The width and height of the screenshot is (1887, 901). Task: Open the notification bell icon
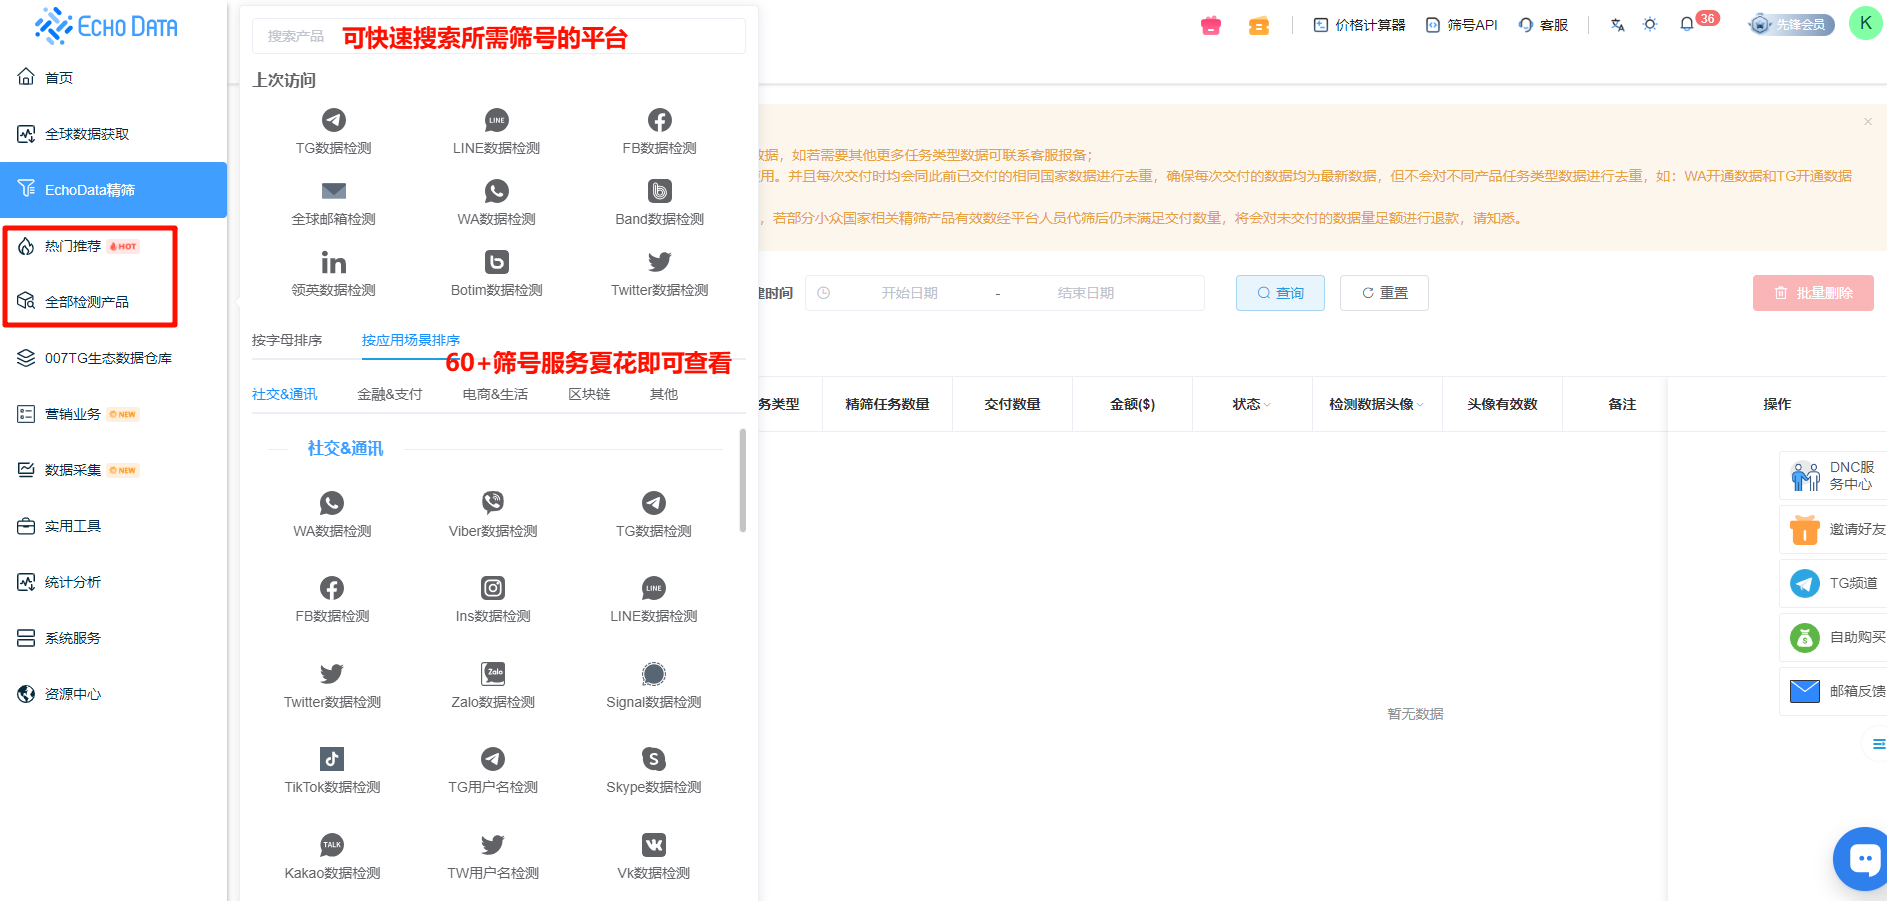(1687, 25)
